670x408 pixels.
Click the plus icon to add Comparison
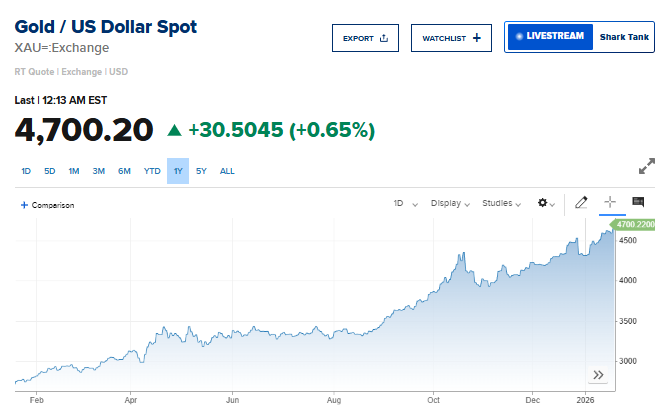click(24, 205)
